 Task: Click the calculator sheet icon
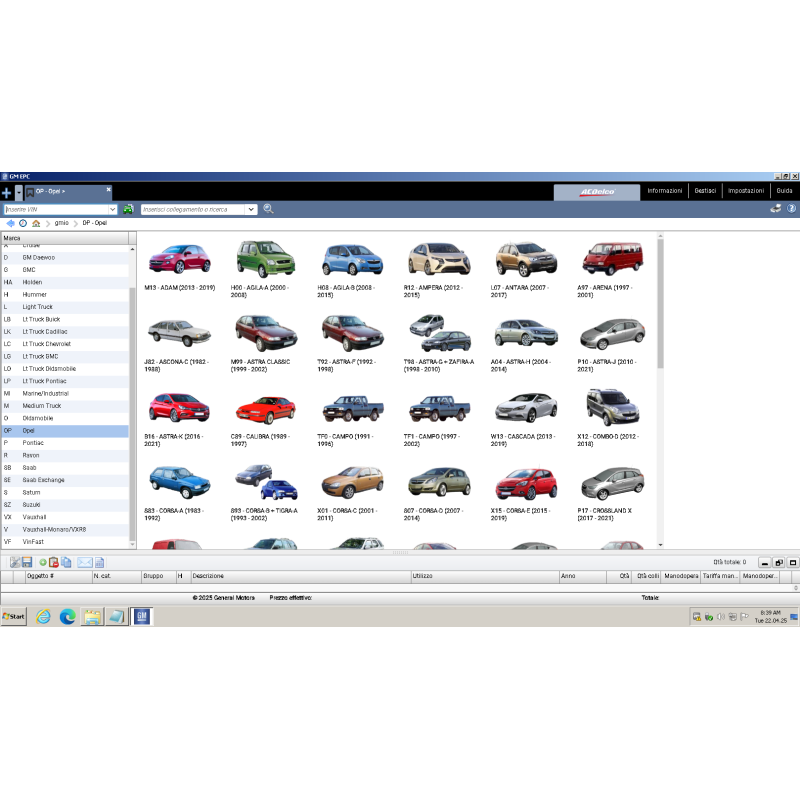point(99,562)
